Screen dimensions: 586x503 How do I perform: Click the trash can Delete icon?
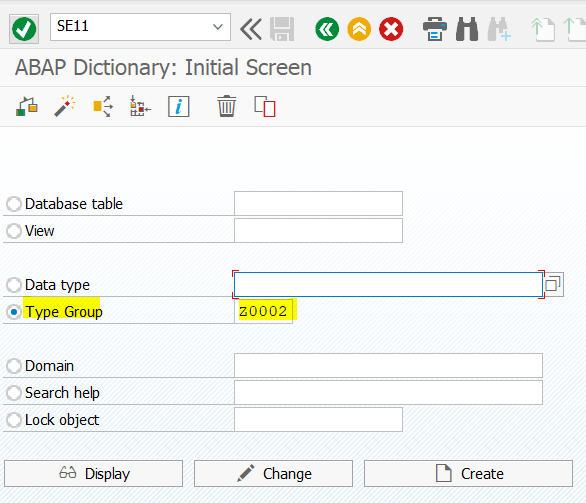click(226, 107)
